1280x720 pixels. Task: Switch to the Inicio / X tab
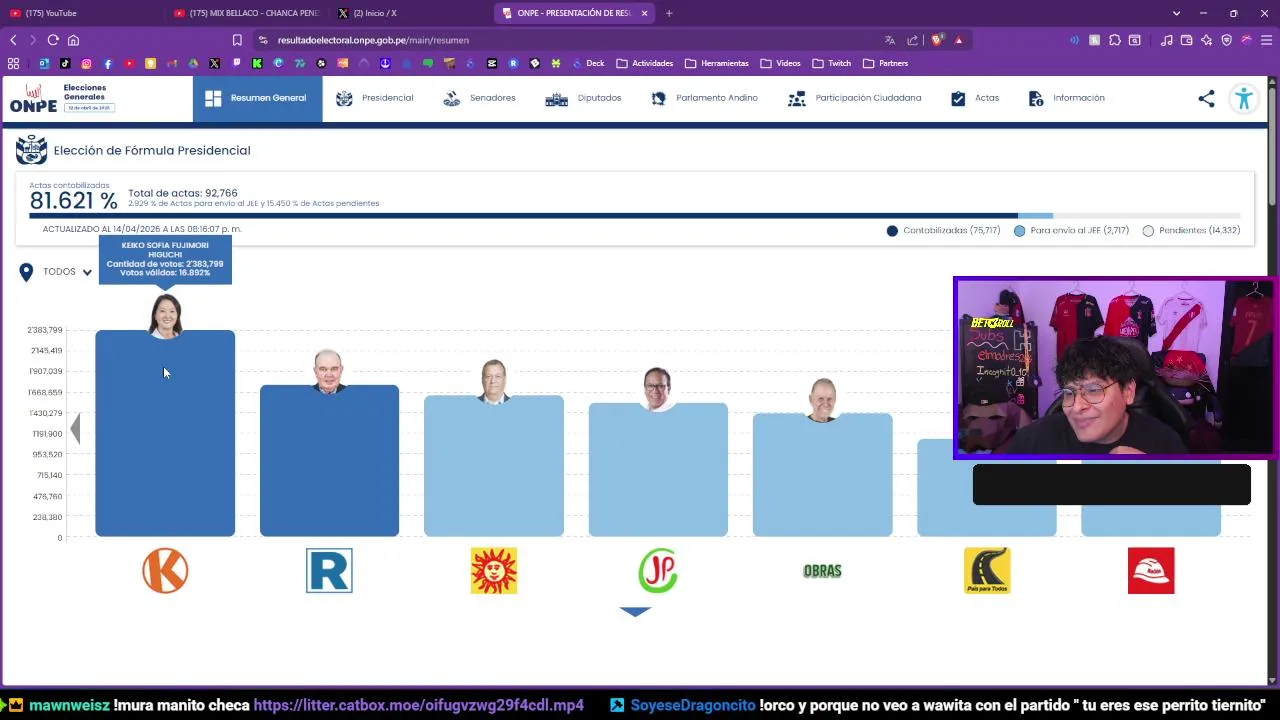point(410,13)
